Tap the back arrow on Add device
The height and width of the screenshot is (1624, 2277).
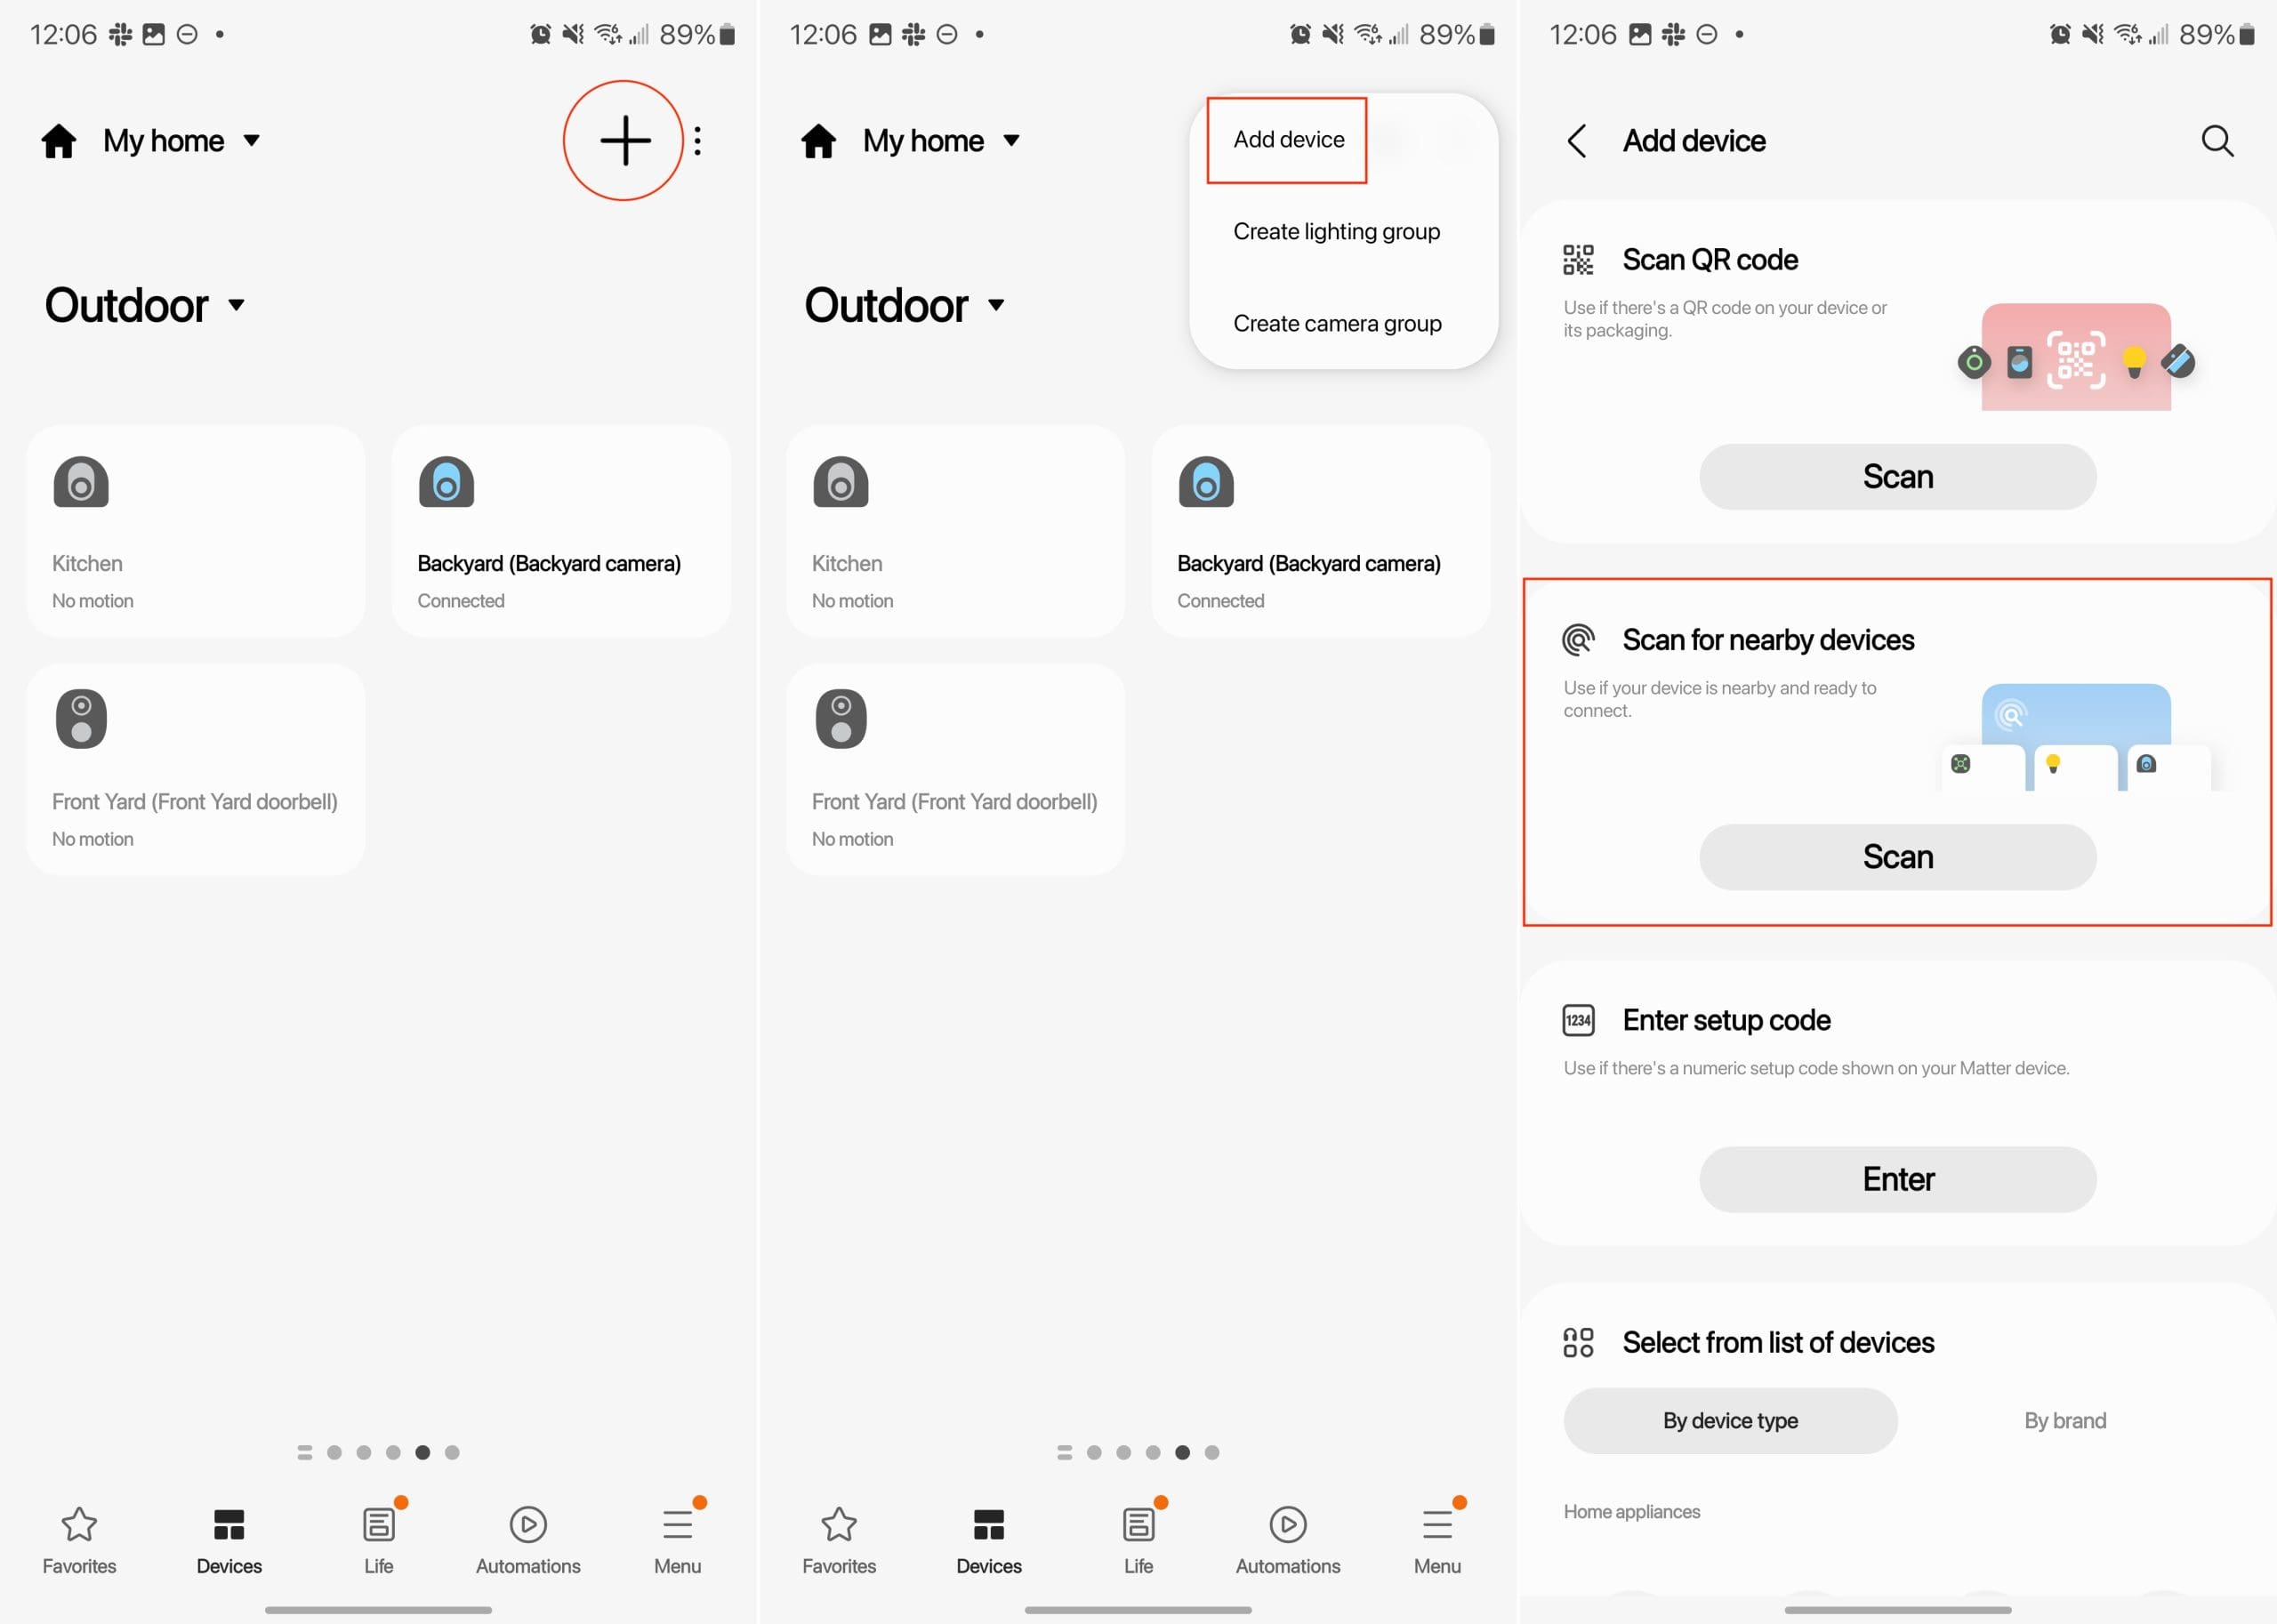coord(1573,141)
